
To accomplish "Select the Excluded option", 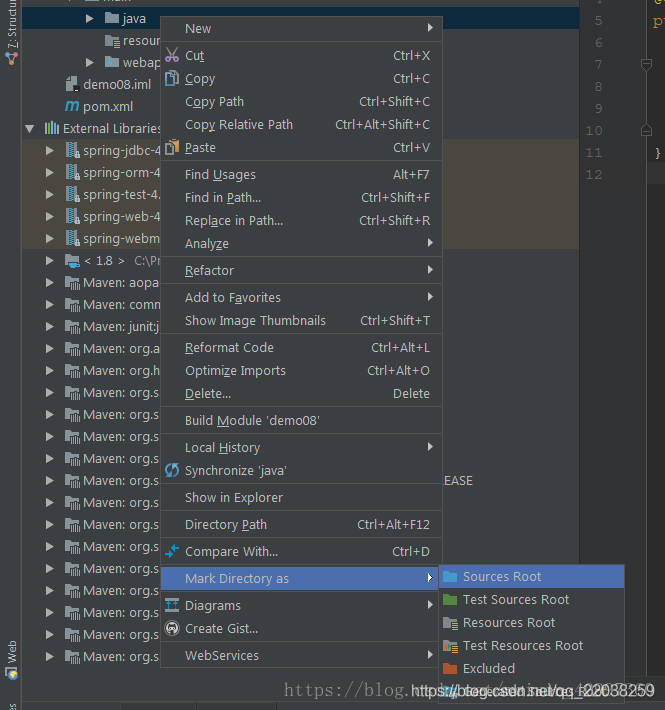I will [x=532, y=668].
